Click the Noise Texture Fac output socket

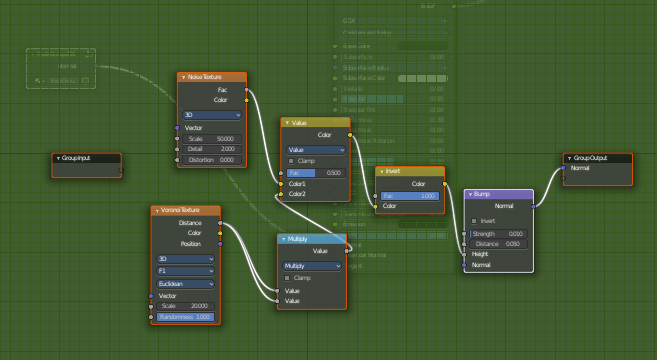pos(246,90)
